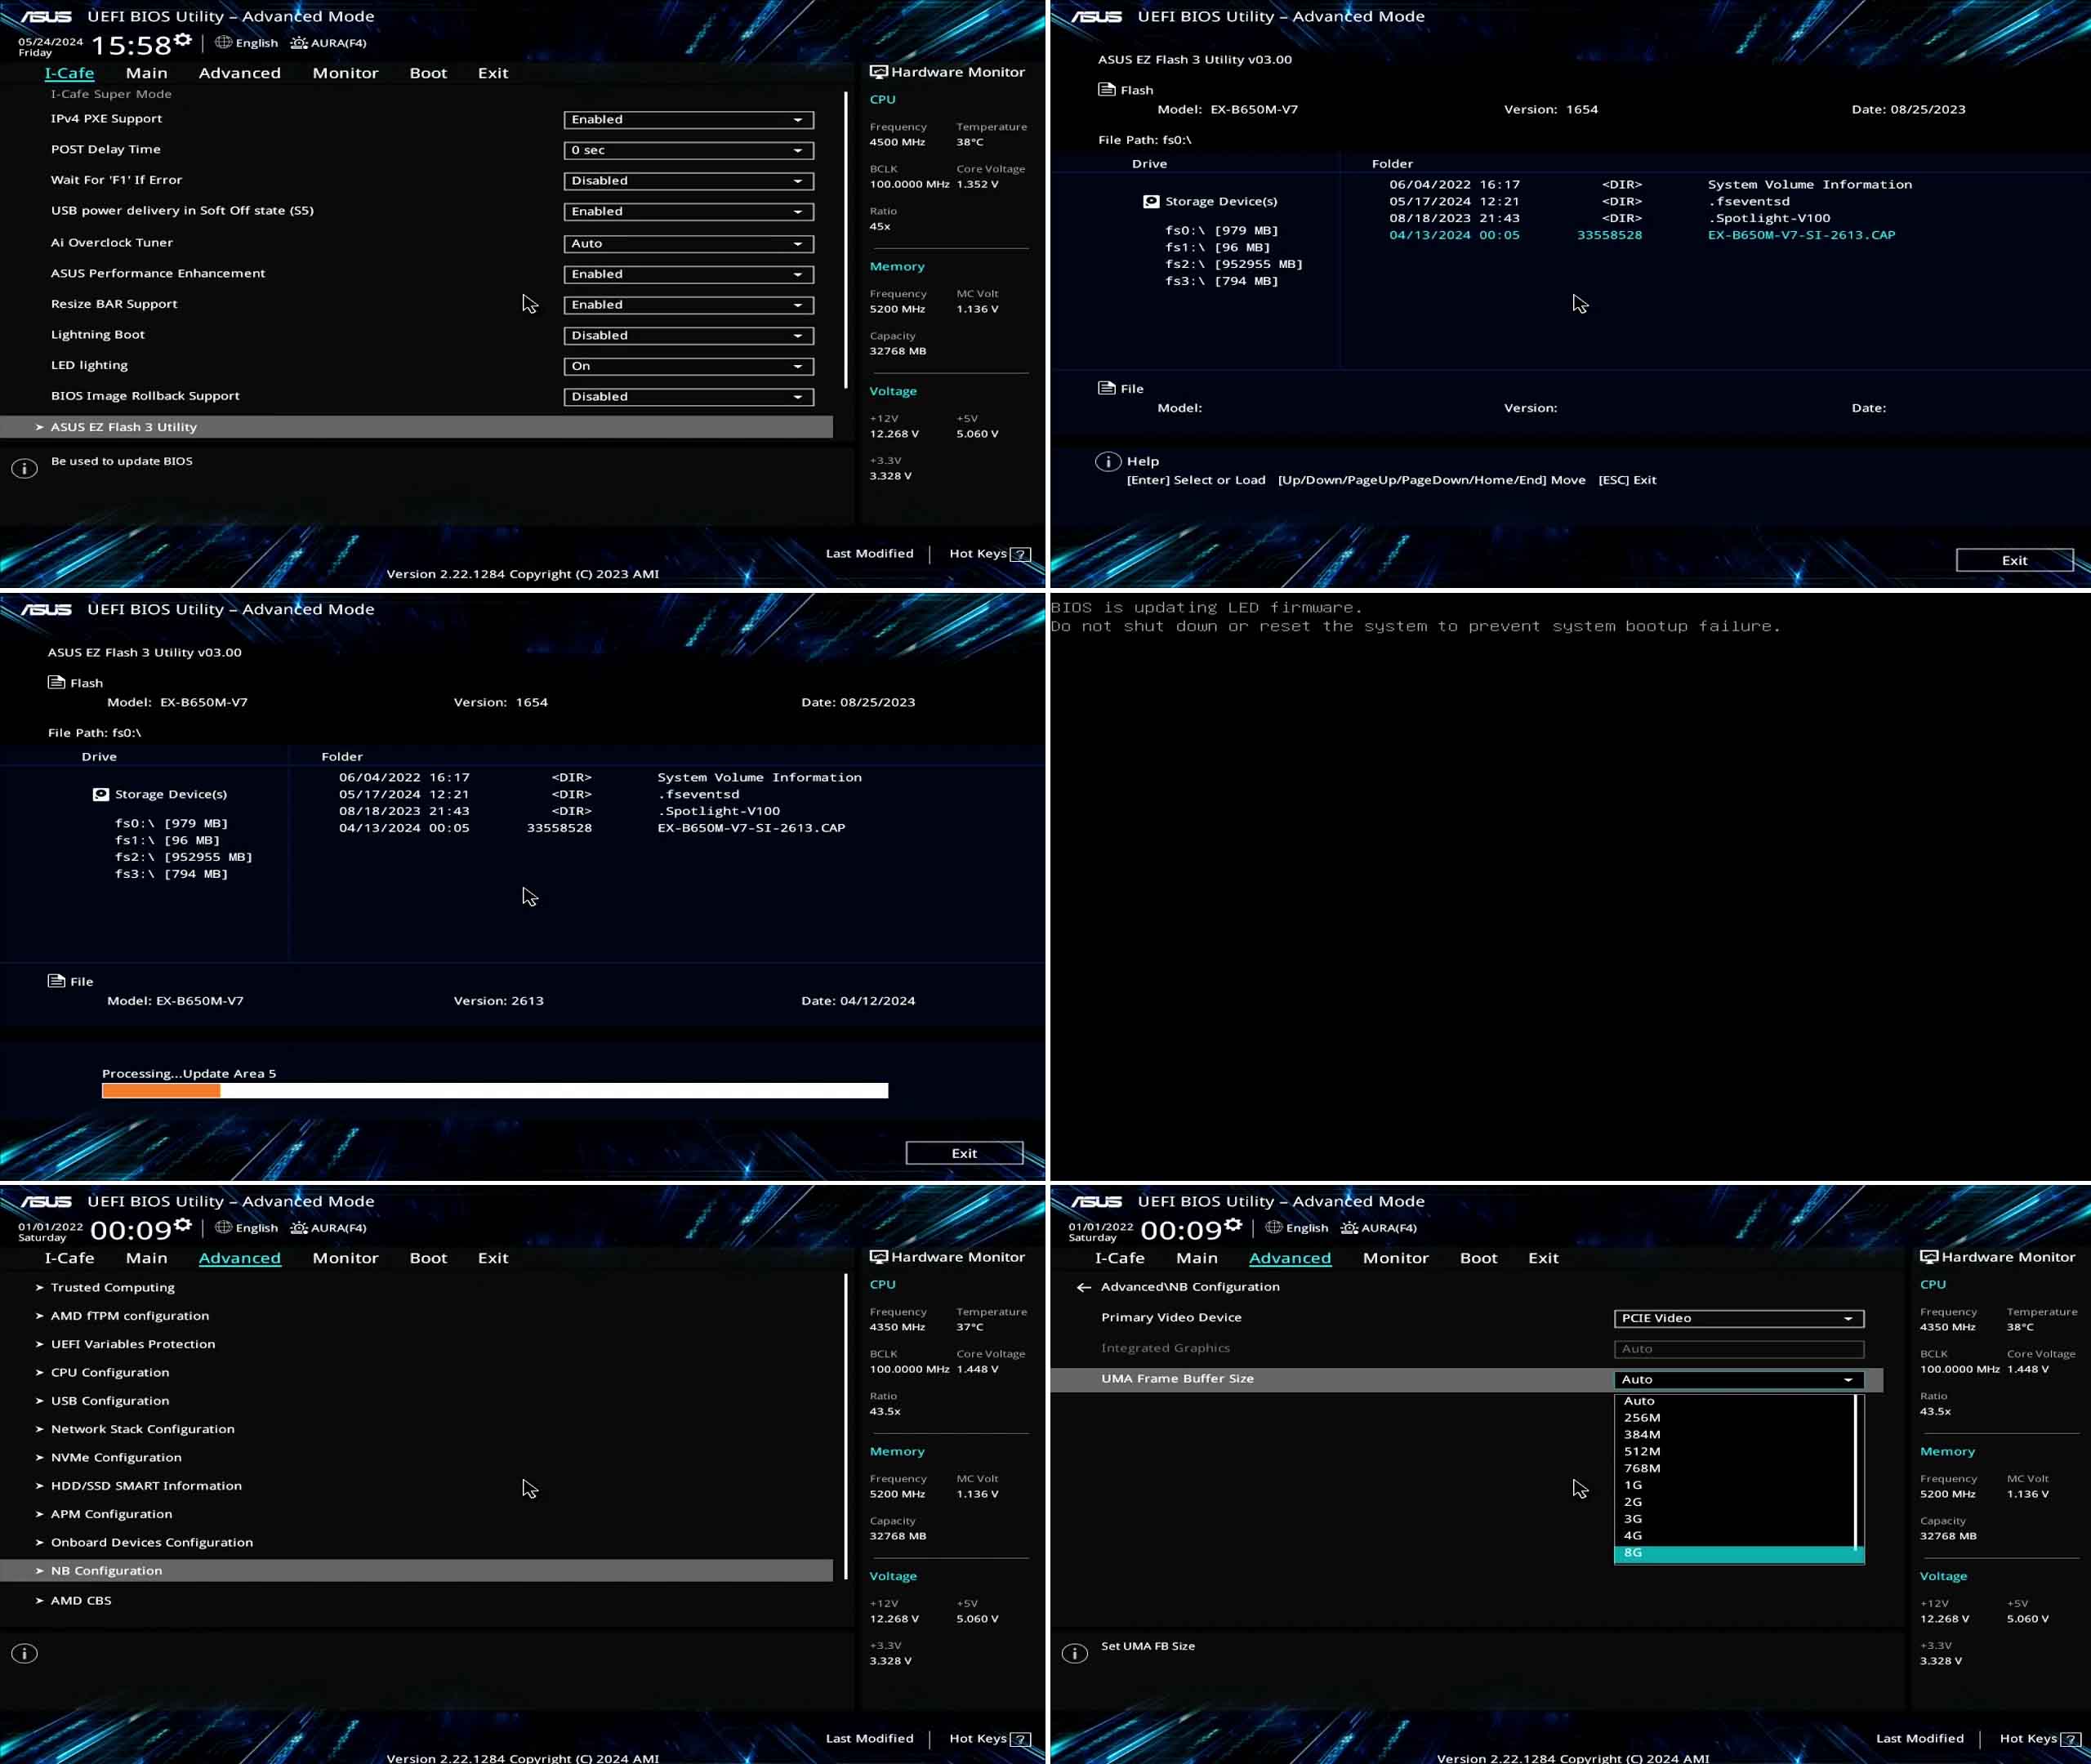Open the IPv4 PXE Support dropdown
The height and width of the screenshot is (1764, 2091).
point(688,119)
